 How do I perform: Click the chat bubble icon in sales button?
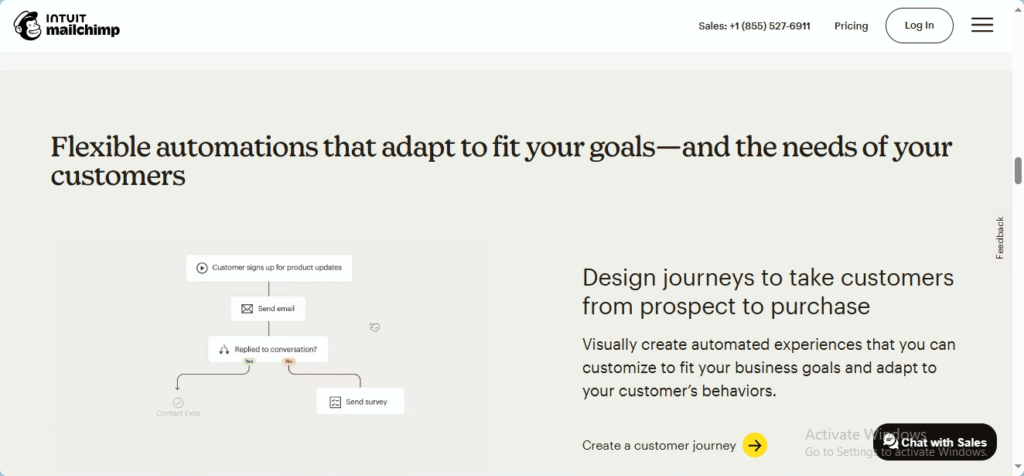[x=890, y=441]
